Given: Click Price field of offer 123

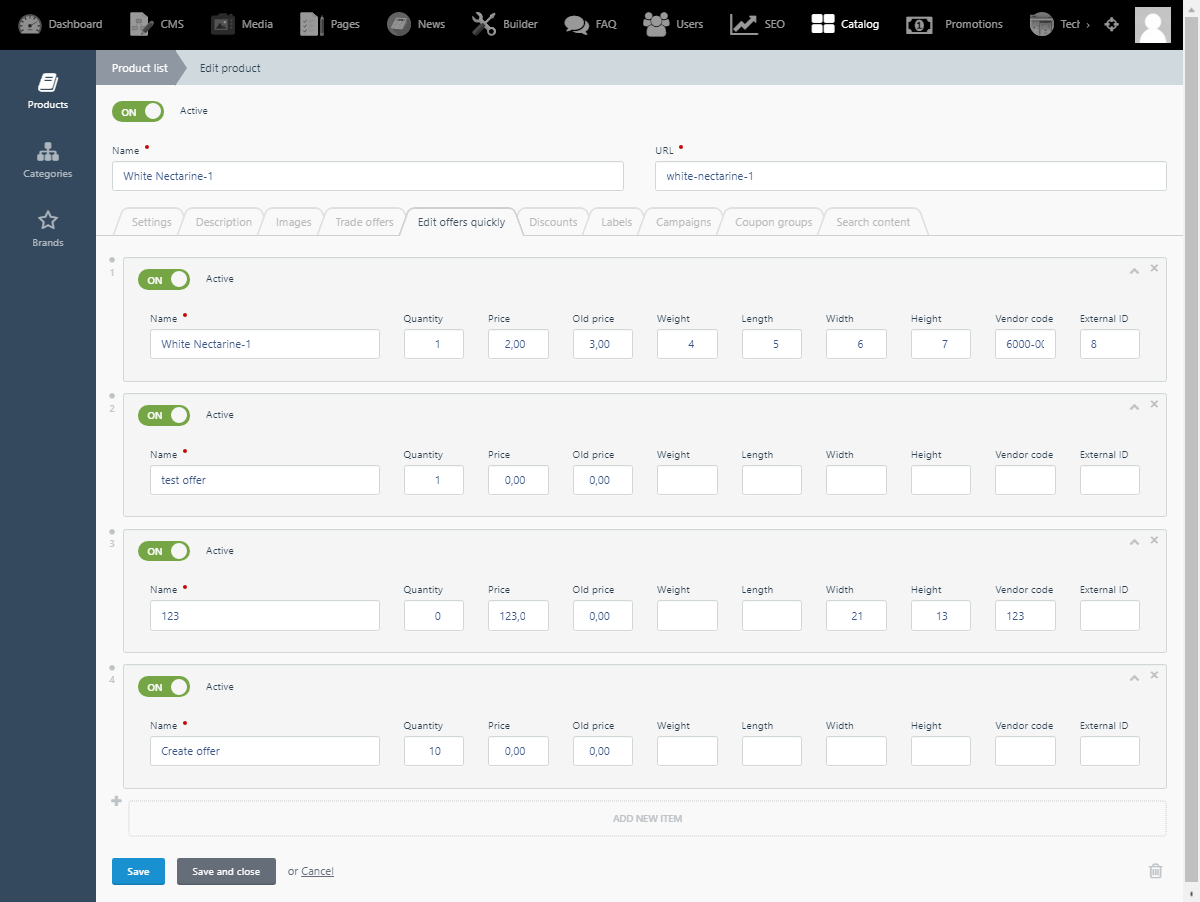Looking at the screenshot, I should [x=519, y=616].
